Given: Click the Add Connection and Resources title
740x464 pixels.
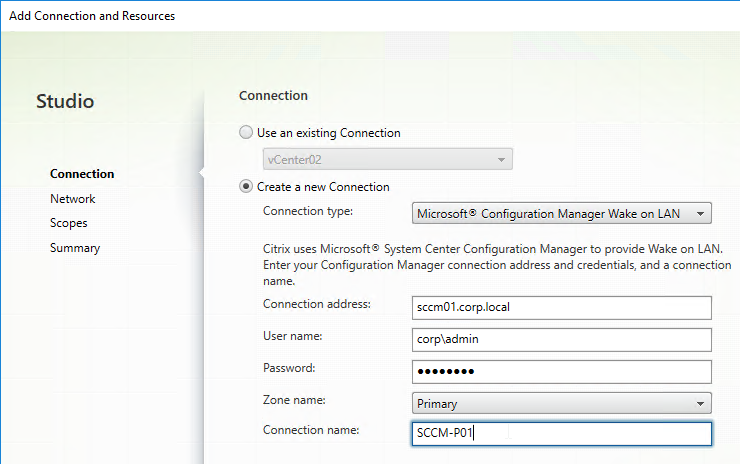Looking at the screenshot, I should pyautogui.click(x=92, y=16).
